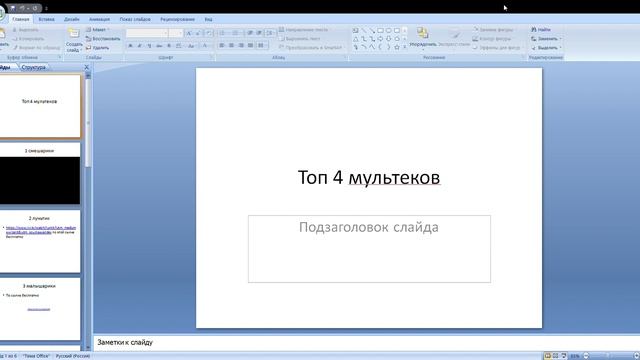Open the Макет layout dropdown
Screen dimensions: 640x360
[98, 30]
